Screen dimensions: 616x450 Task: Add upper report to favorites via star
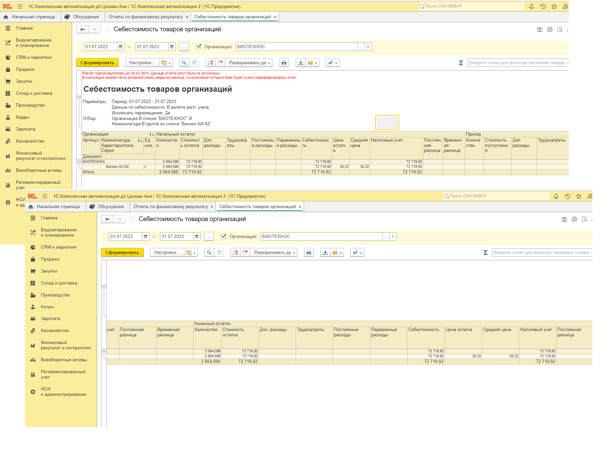coord(108,29)
